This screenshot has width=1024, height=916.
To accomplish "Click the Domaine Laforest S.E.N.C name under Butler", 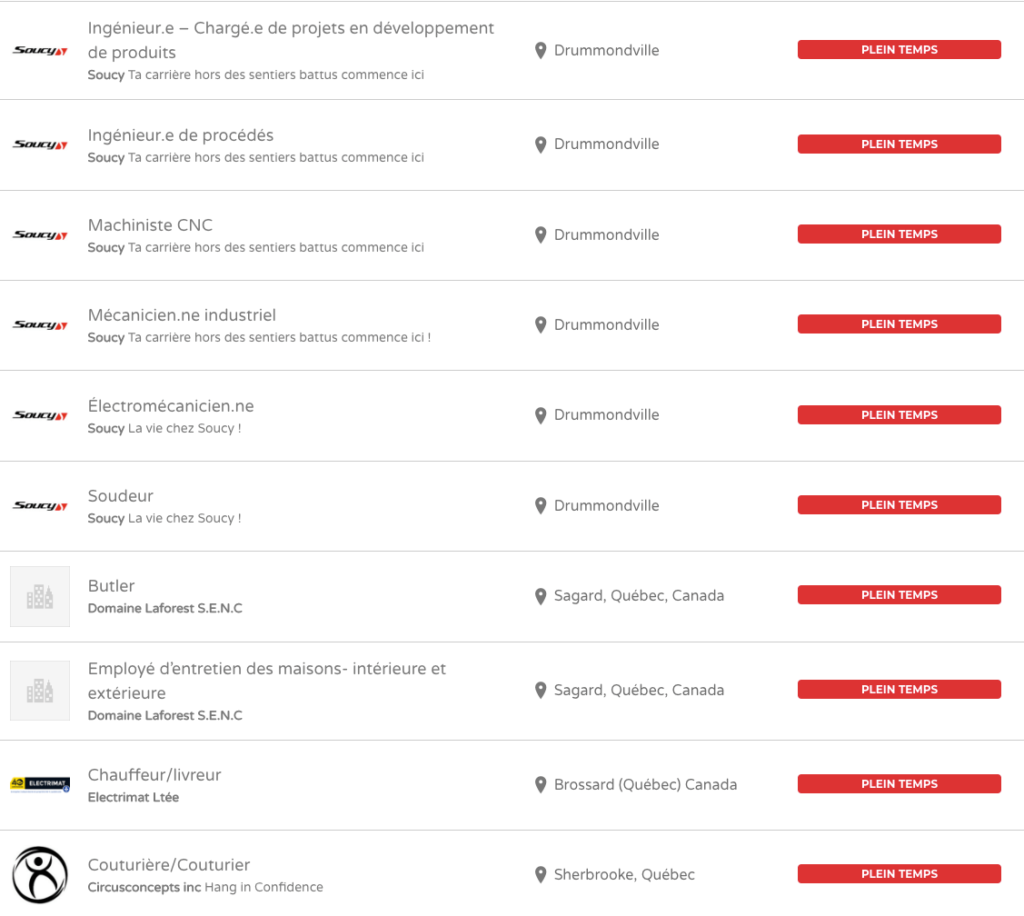I will [x=165, y=608].
